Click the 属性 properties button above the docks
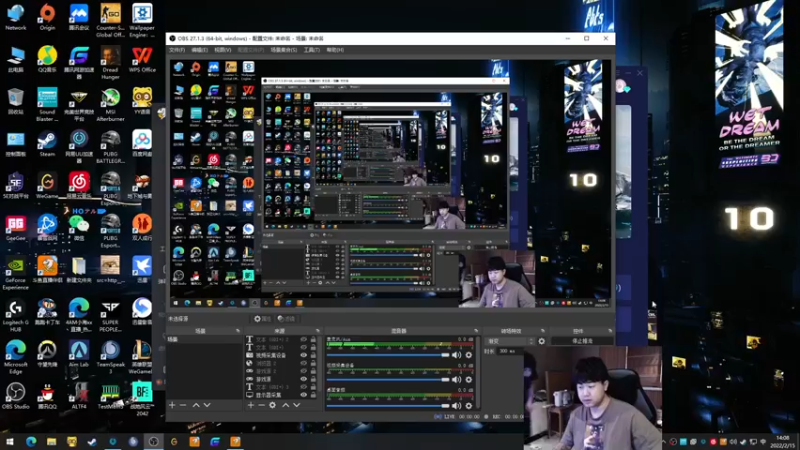The width and height of the screenshot is (800, 450). click(x=263, y=319)
